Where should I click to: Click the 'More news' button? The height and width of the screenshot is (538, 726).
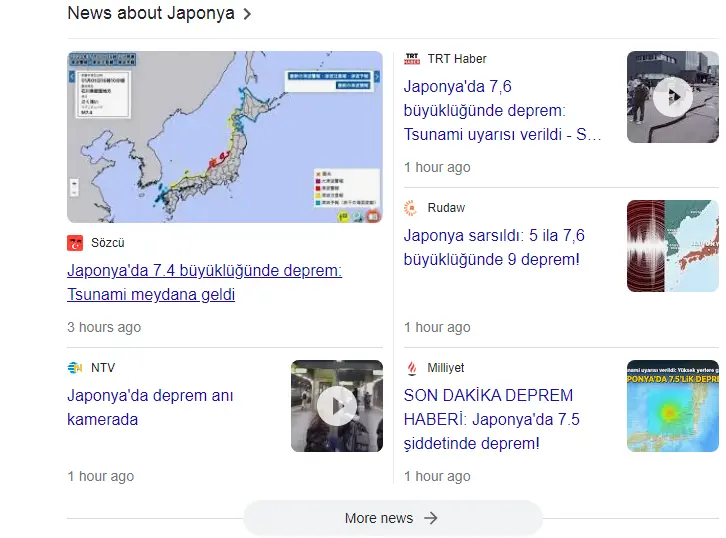392,518
